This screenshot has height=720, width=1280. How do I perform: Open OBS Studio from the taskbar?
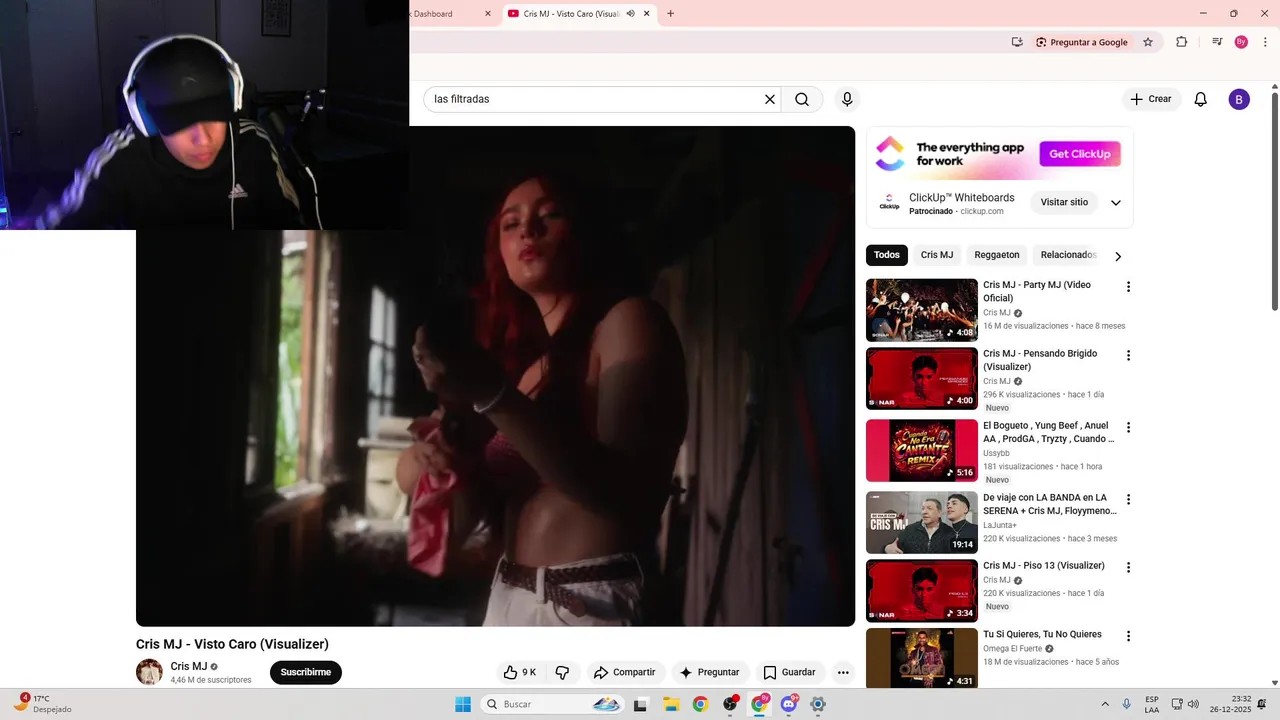(x=730, y=704)
